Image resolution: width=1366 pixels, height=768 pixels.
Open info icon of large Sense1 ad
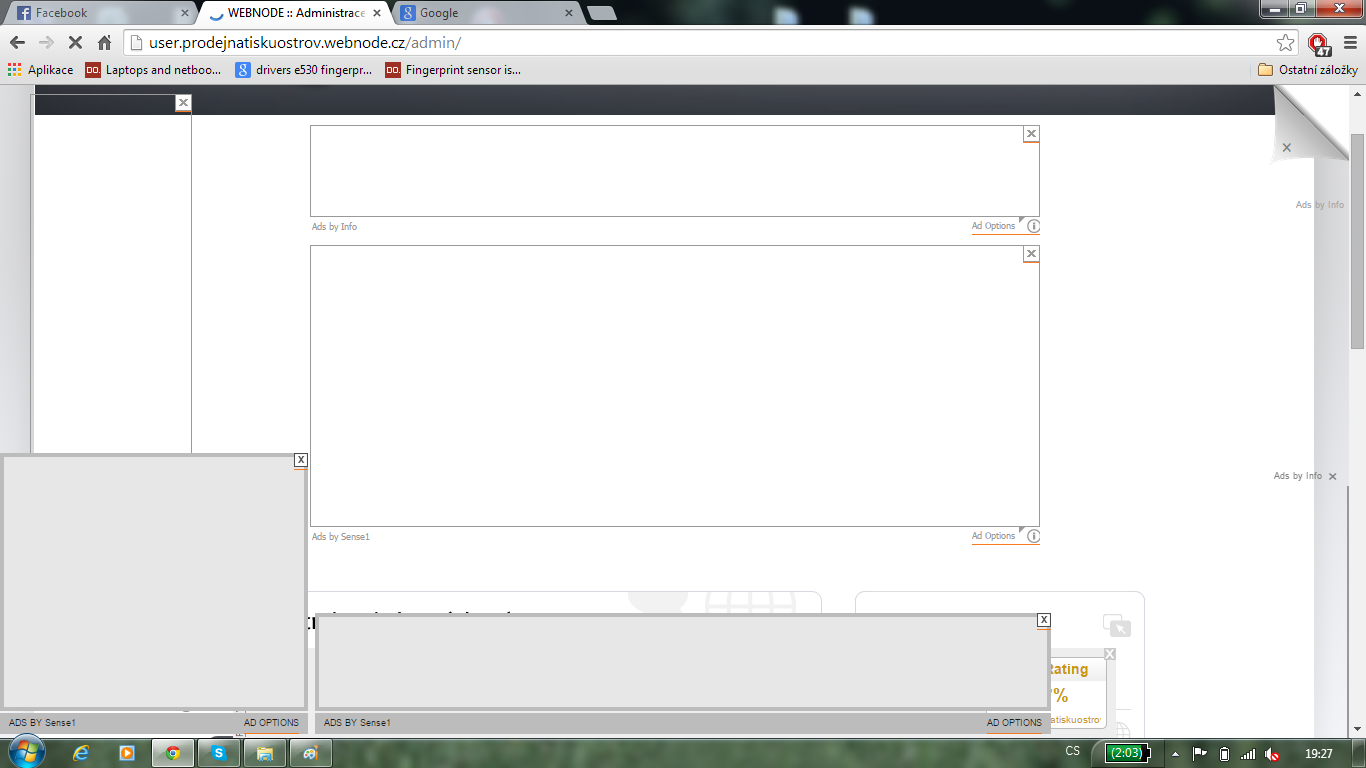coord(1034,536)
